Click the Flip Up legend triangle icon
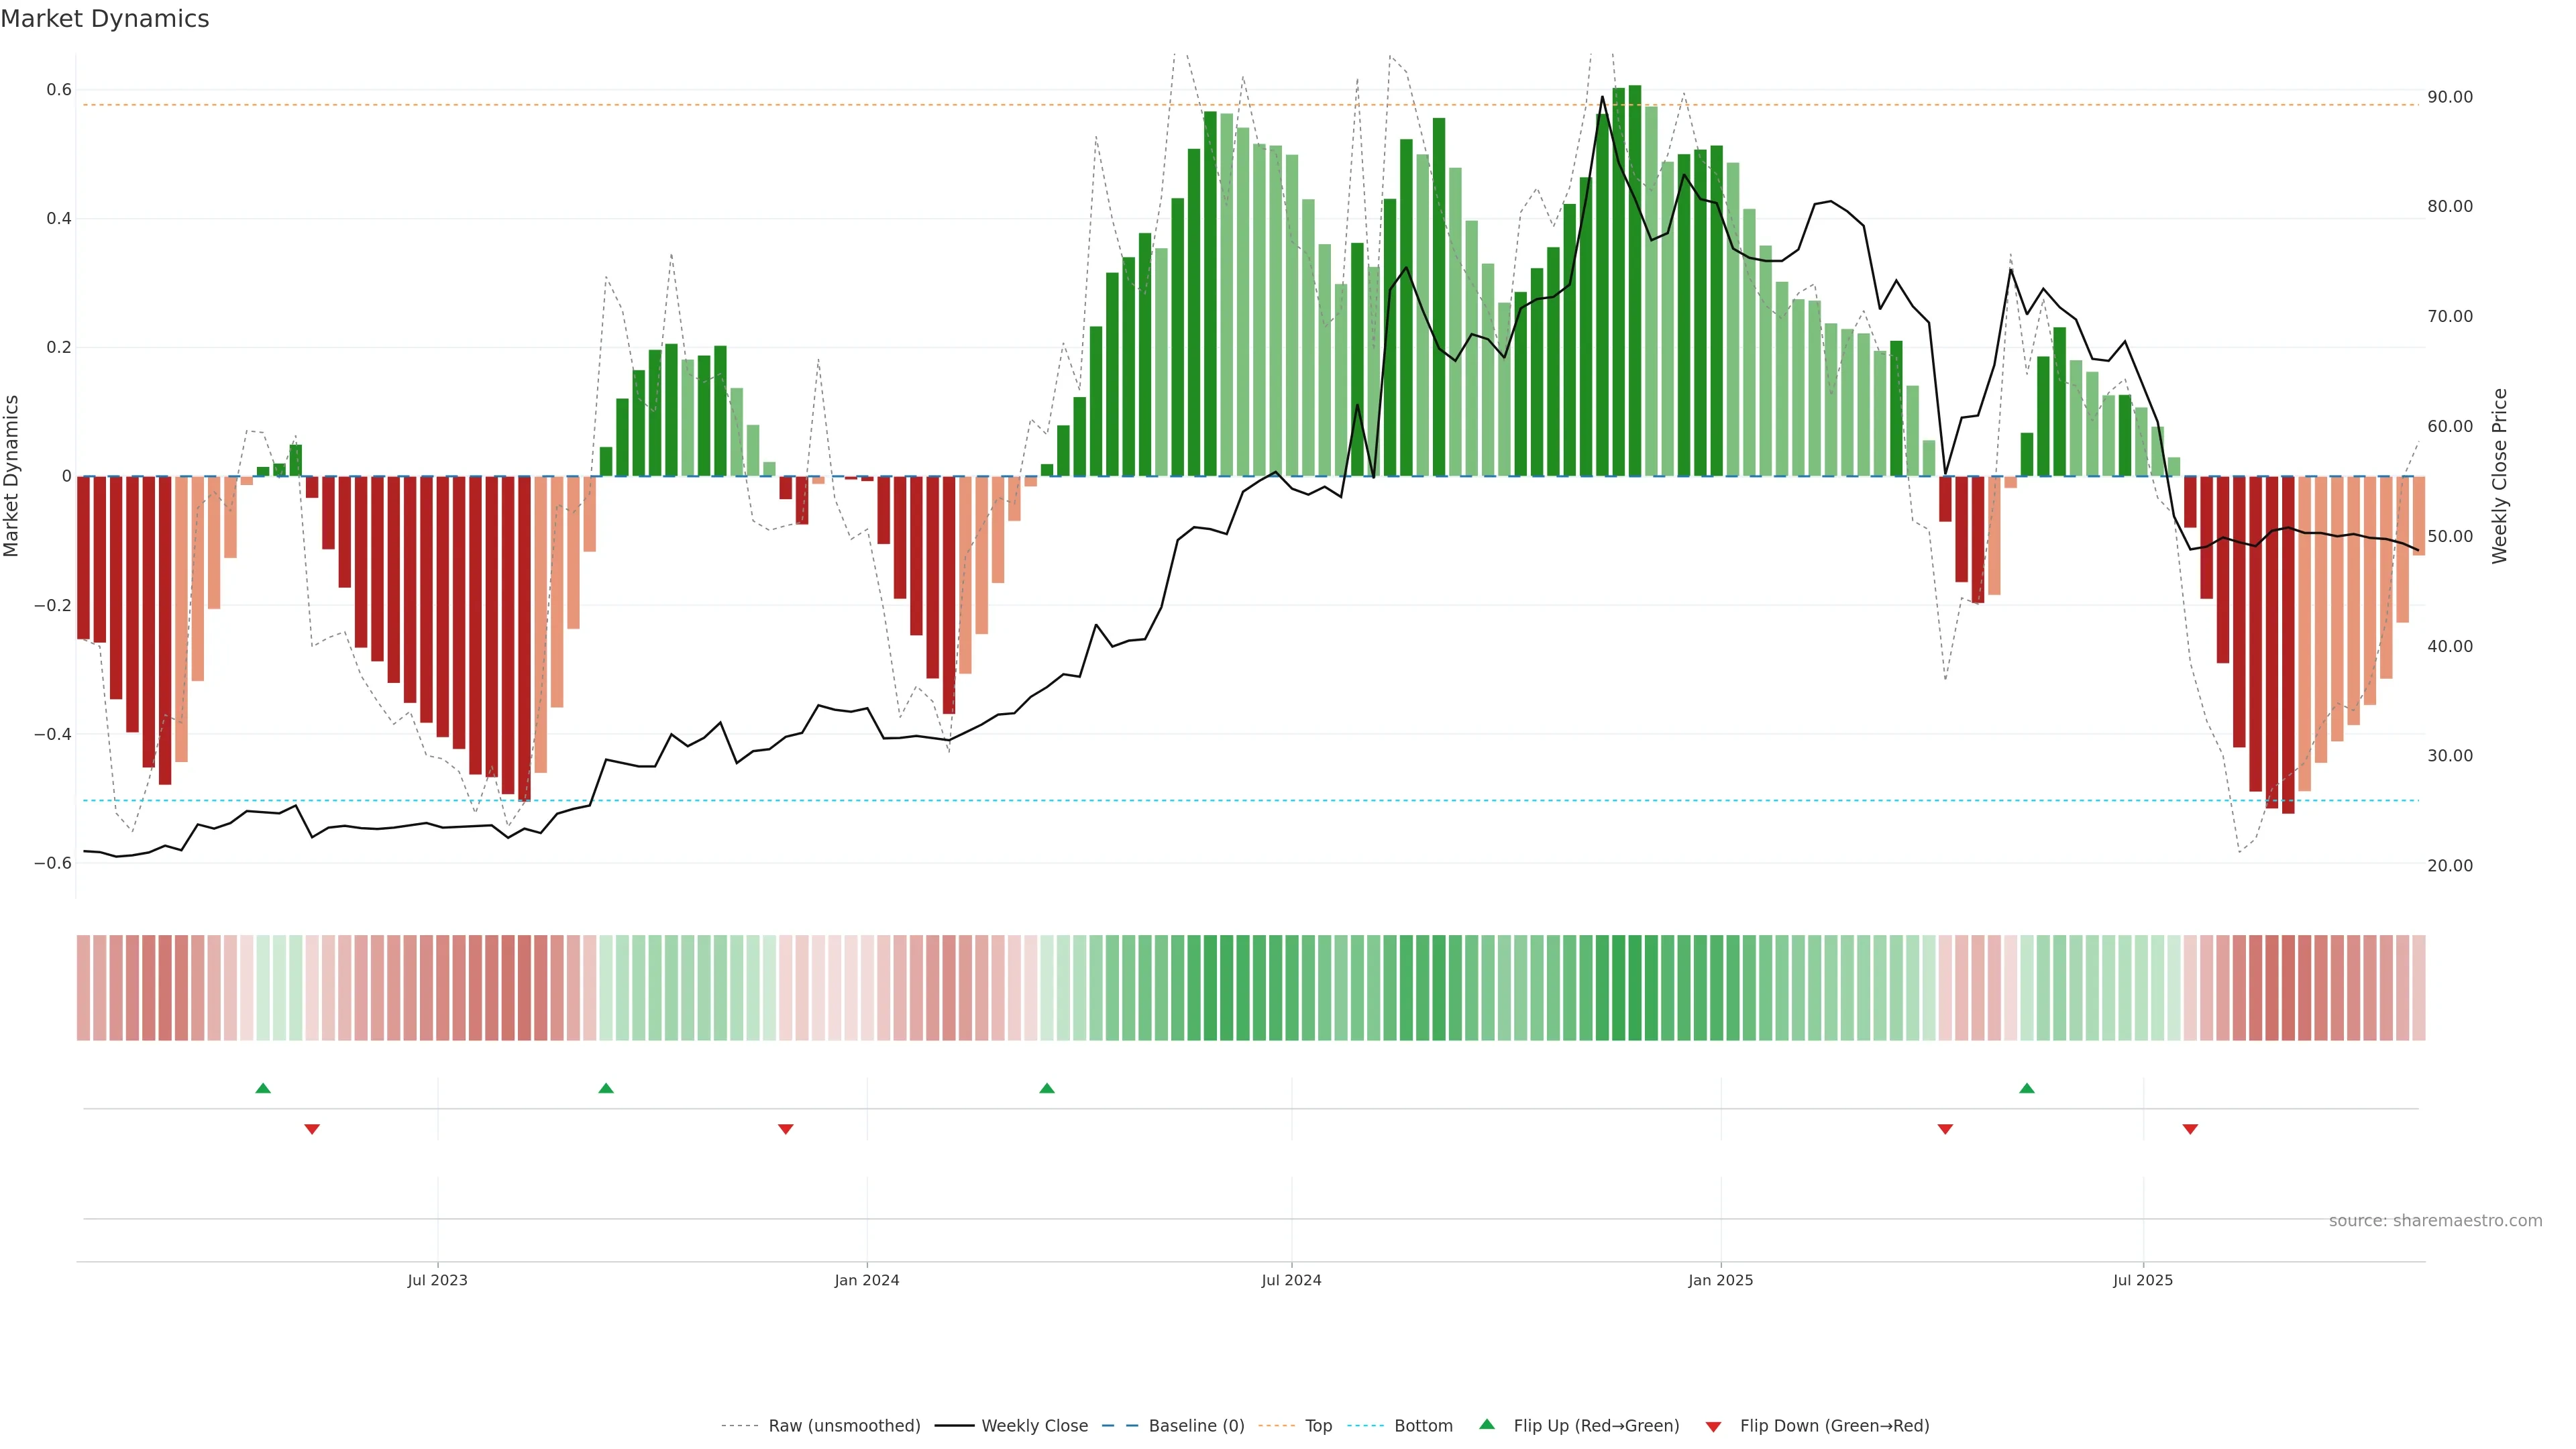The width and height of the screenshot is (2576, 1449). pos(1487,1425)
